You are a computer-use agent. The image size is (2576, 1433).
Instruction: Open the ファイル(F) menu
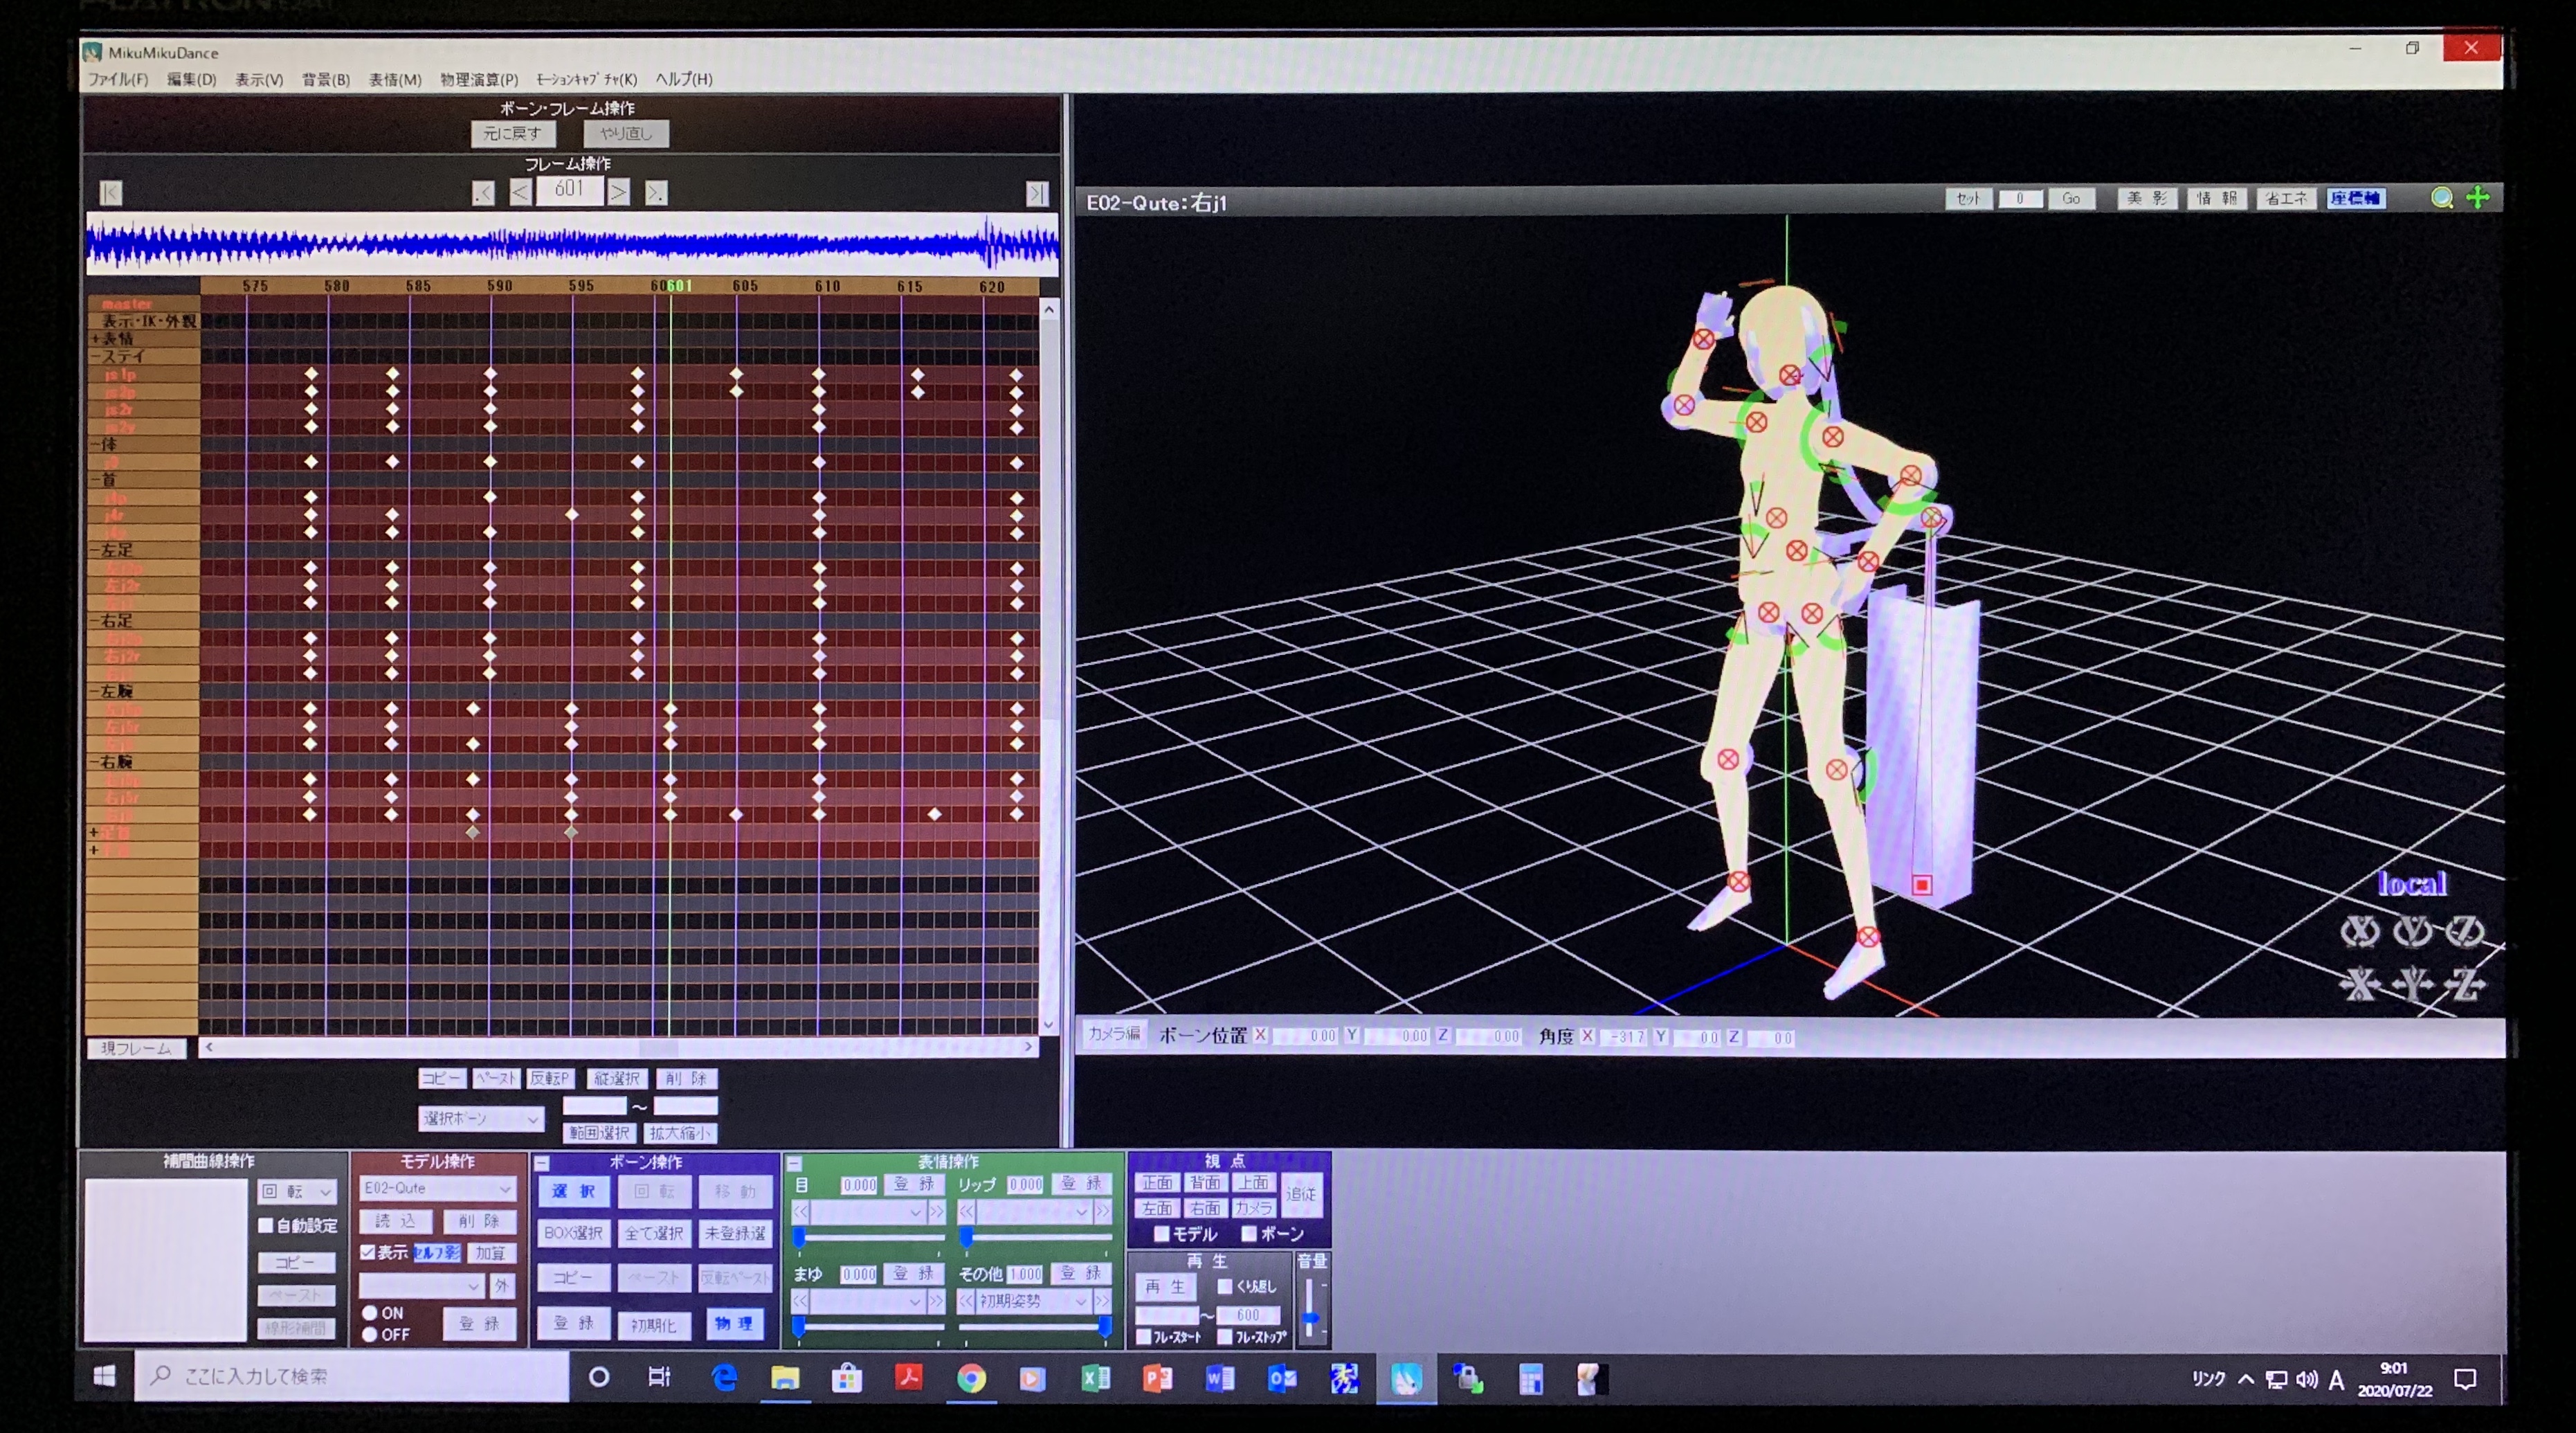(118, 79)
